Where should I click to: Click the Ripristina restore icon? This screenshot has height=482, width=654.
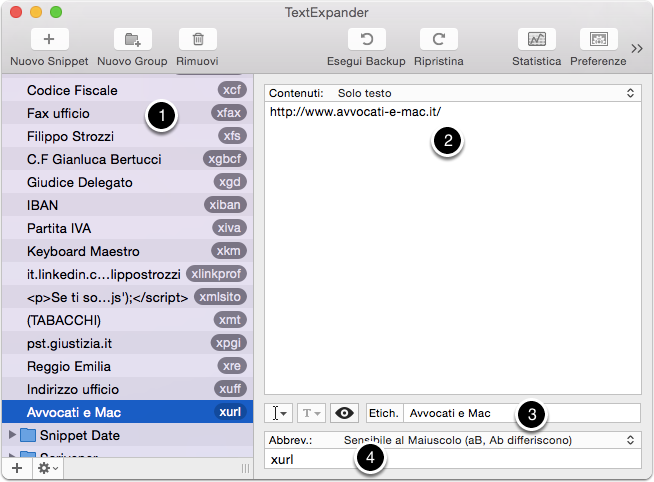[439, 39]
